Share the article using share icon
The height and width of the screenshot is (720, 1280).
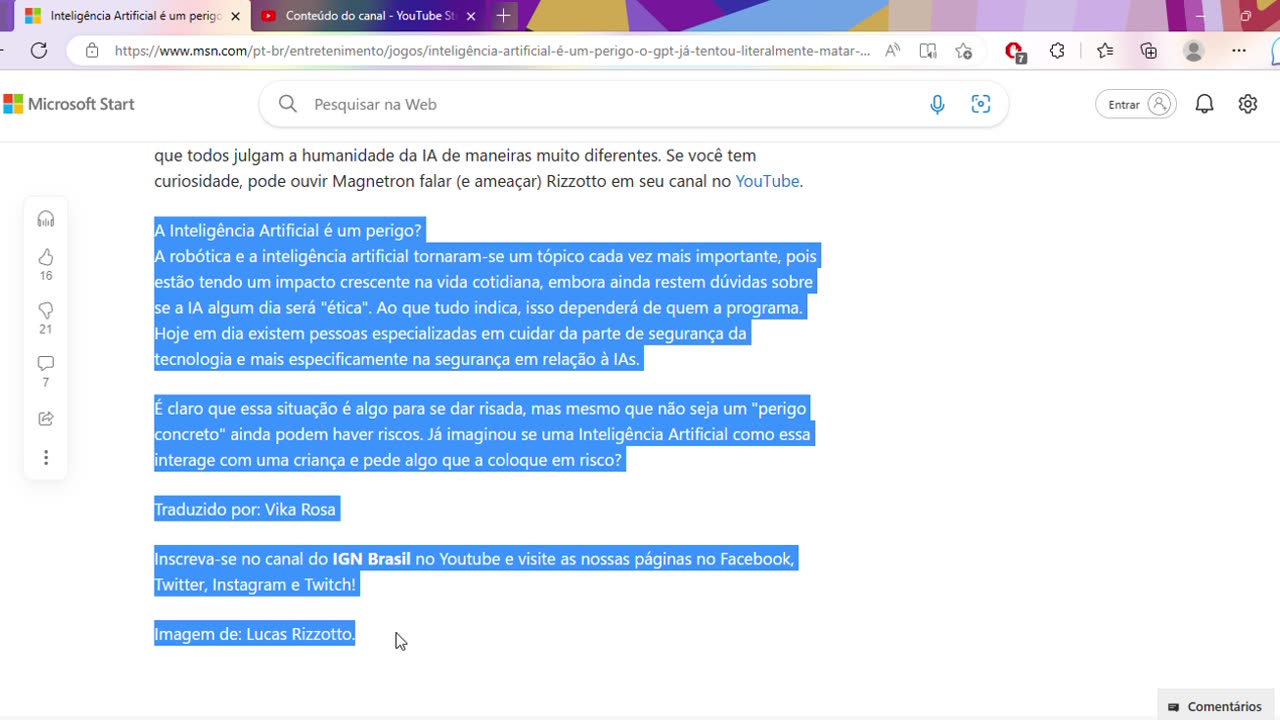(46, 419)
